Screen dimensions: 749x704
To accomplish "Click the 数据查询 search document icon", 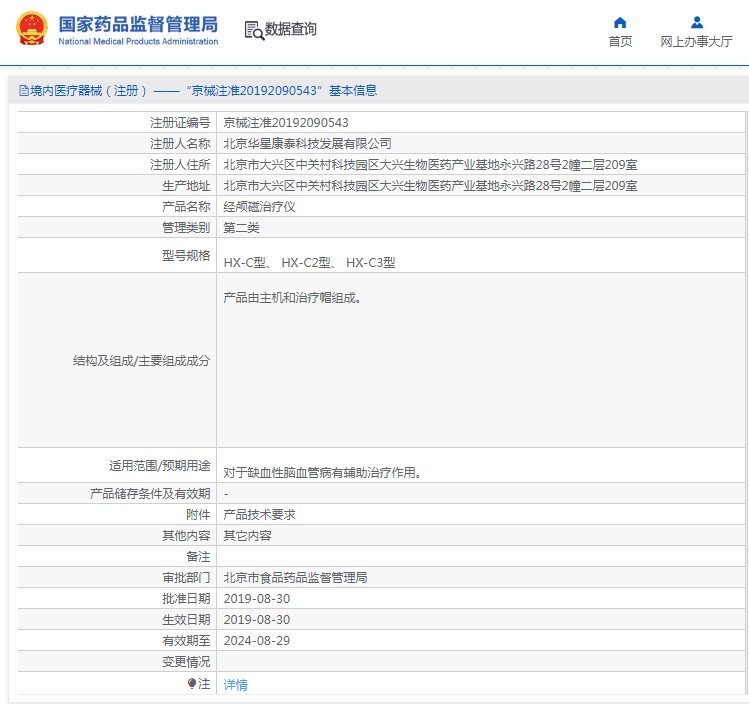I will click(x=254, y=30).
